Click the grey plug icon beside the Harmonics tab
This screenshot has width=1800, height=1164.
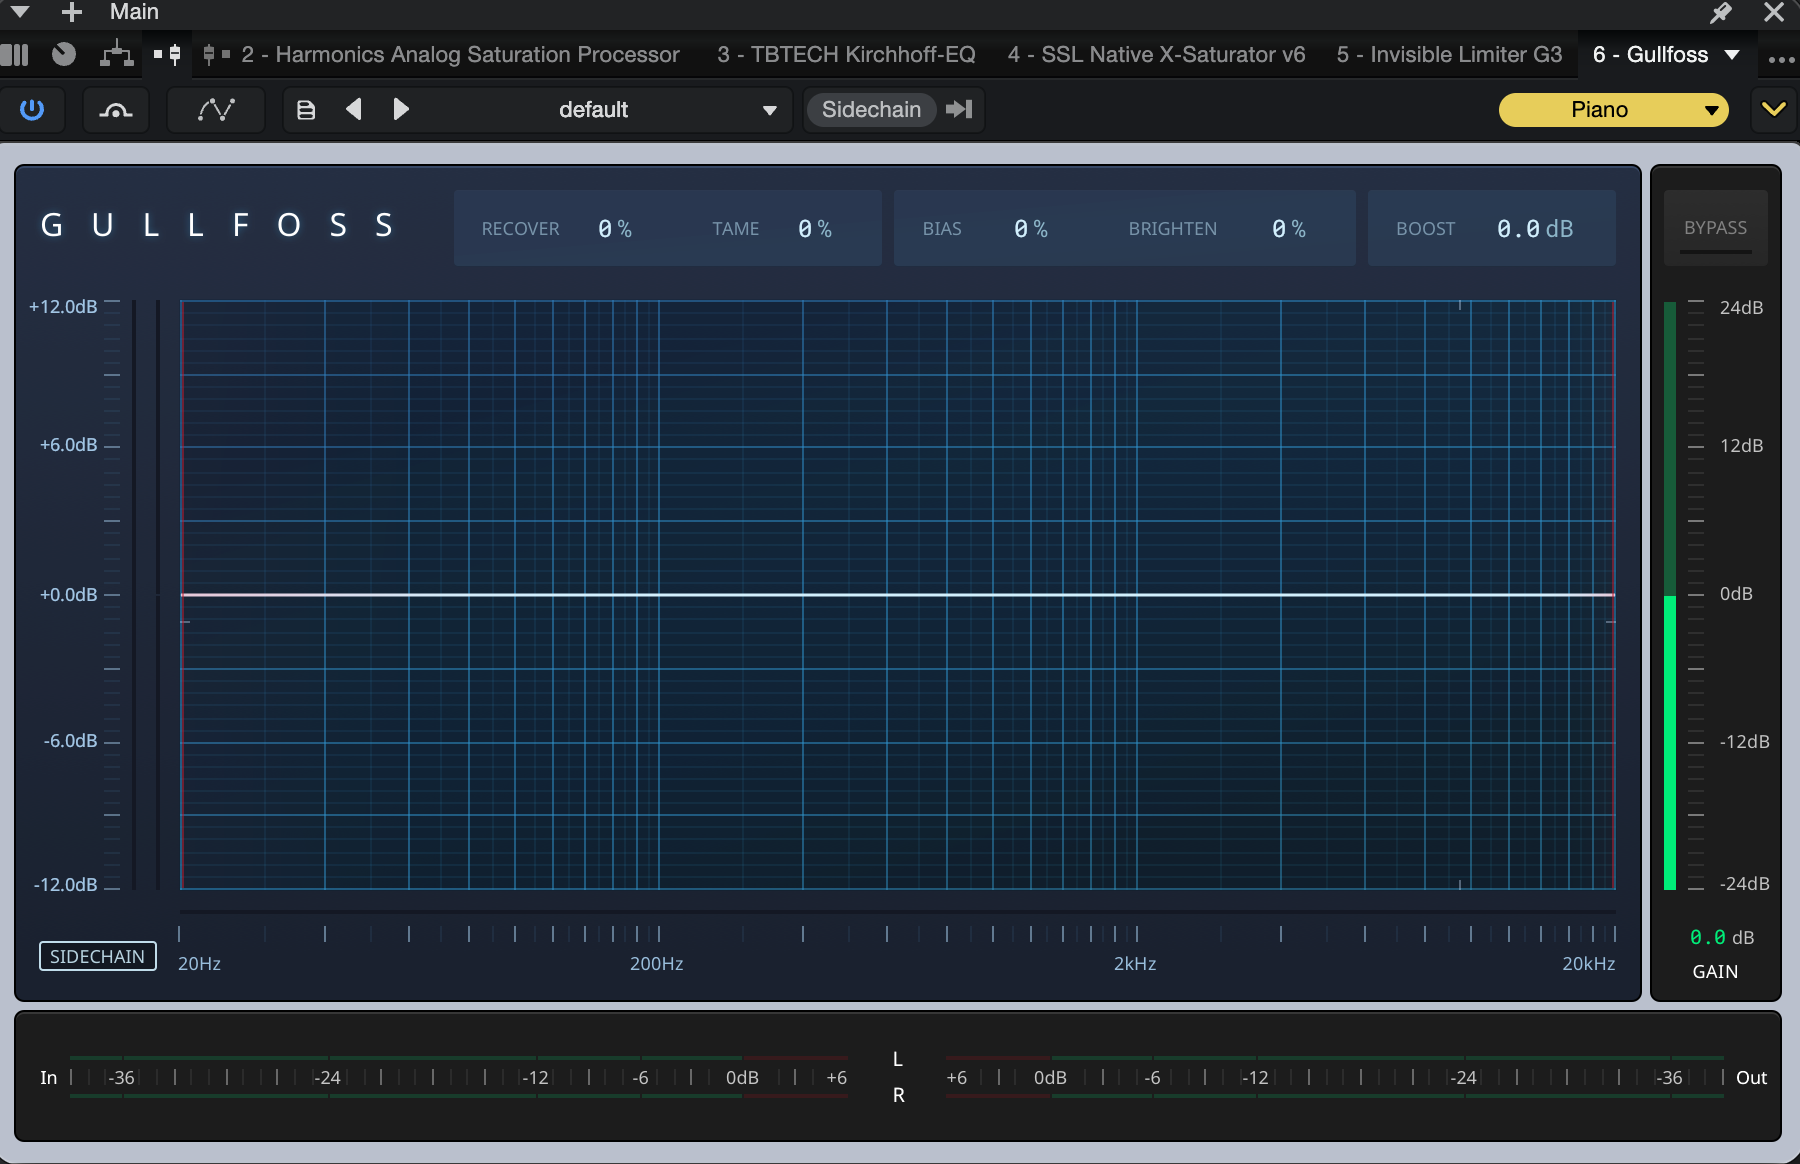(216, 54)
